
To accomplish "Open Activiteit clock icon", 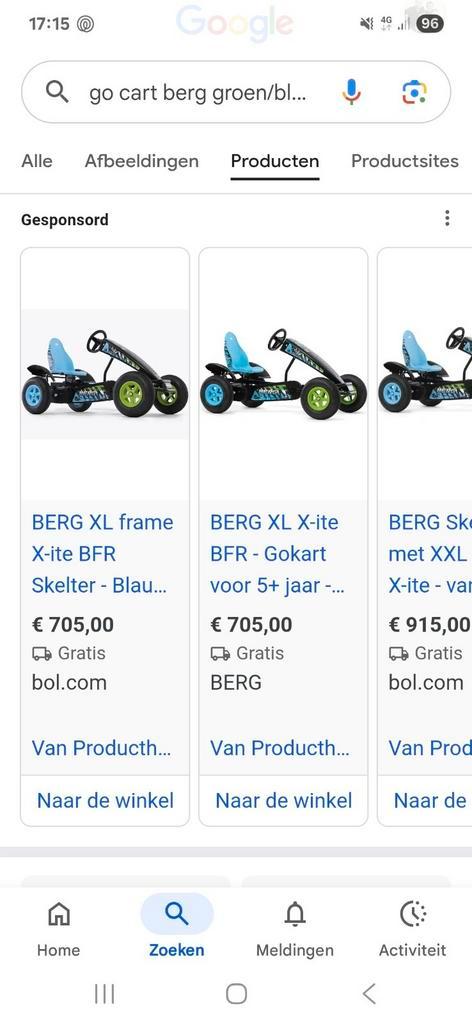I will point(413,927).
